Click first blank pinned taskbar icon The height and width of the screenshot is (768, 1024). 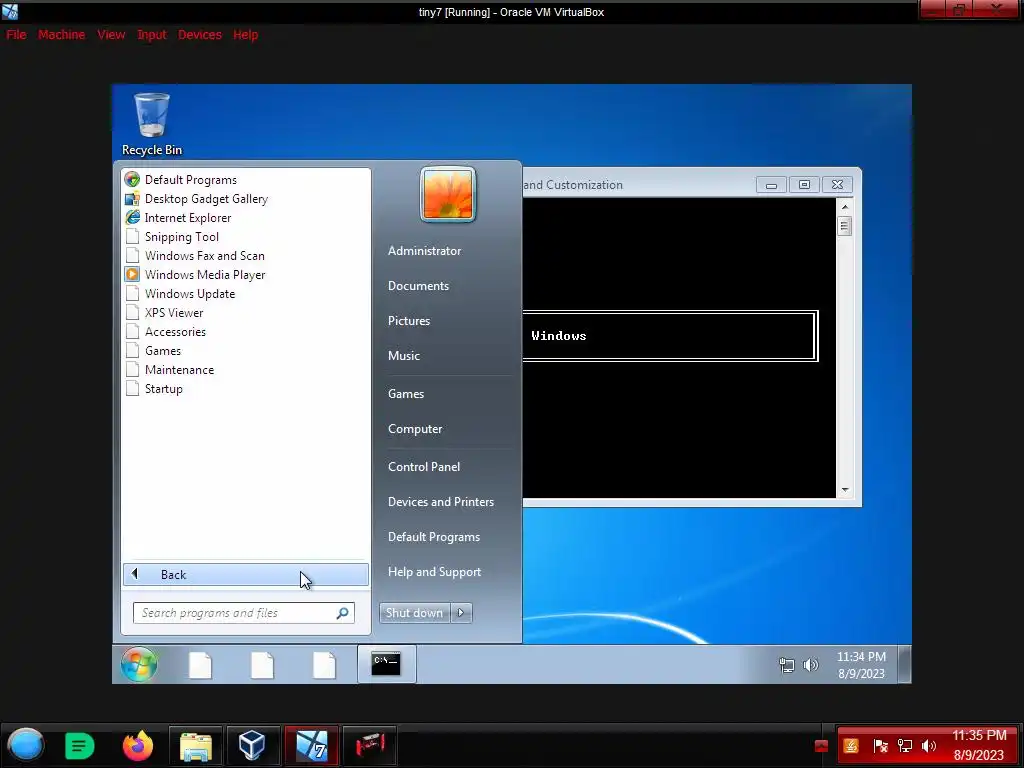coord(200,665)
